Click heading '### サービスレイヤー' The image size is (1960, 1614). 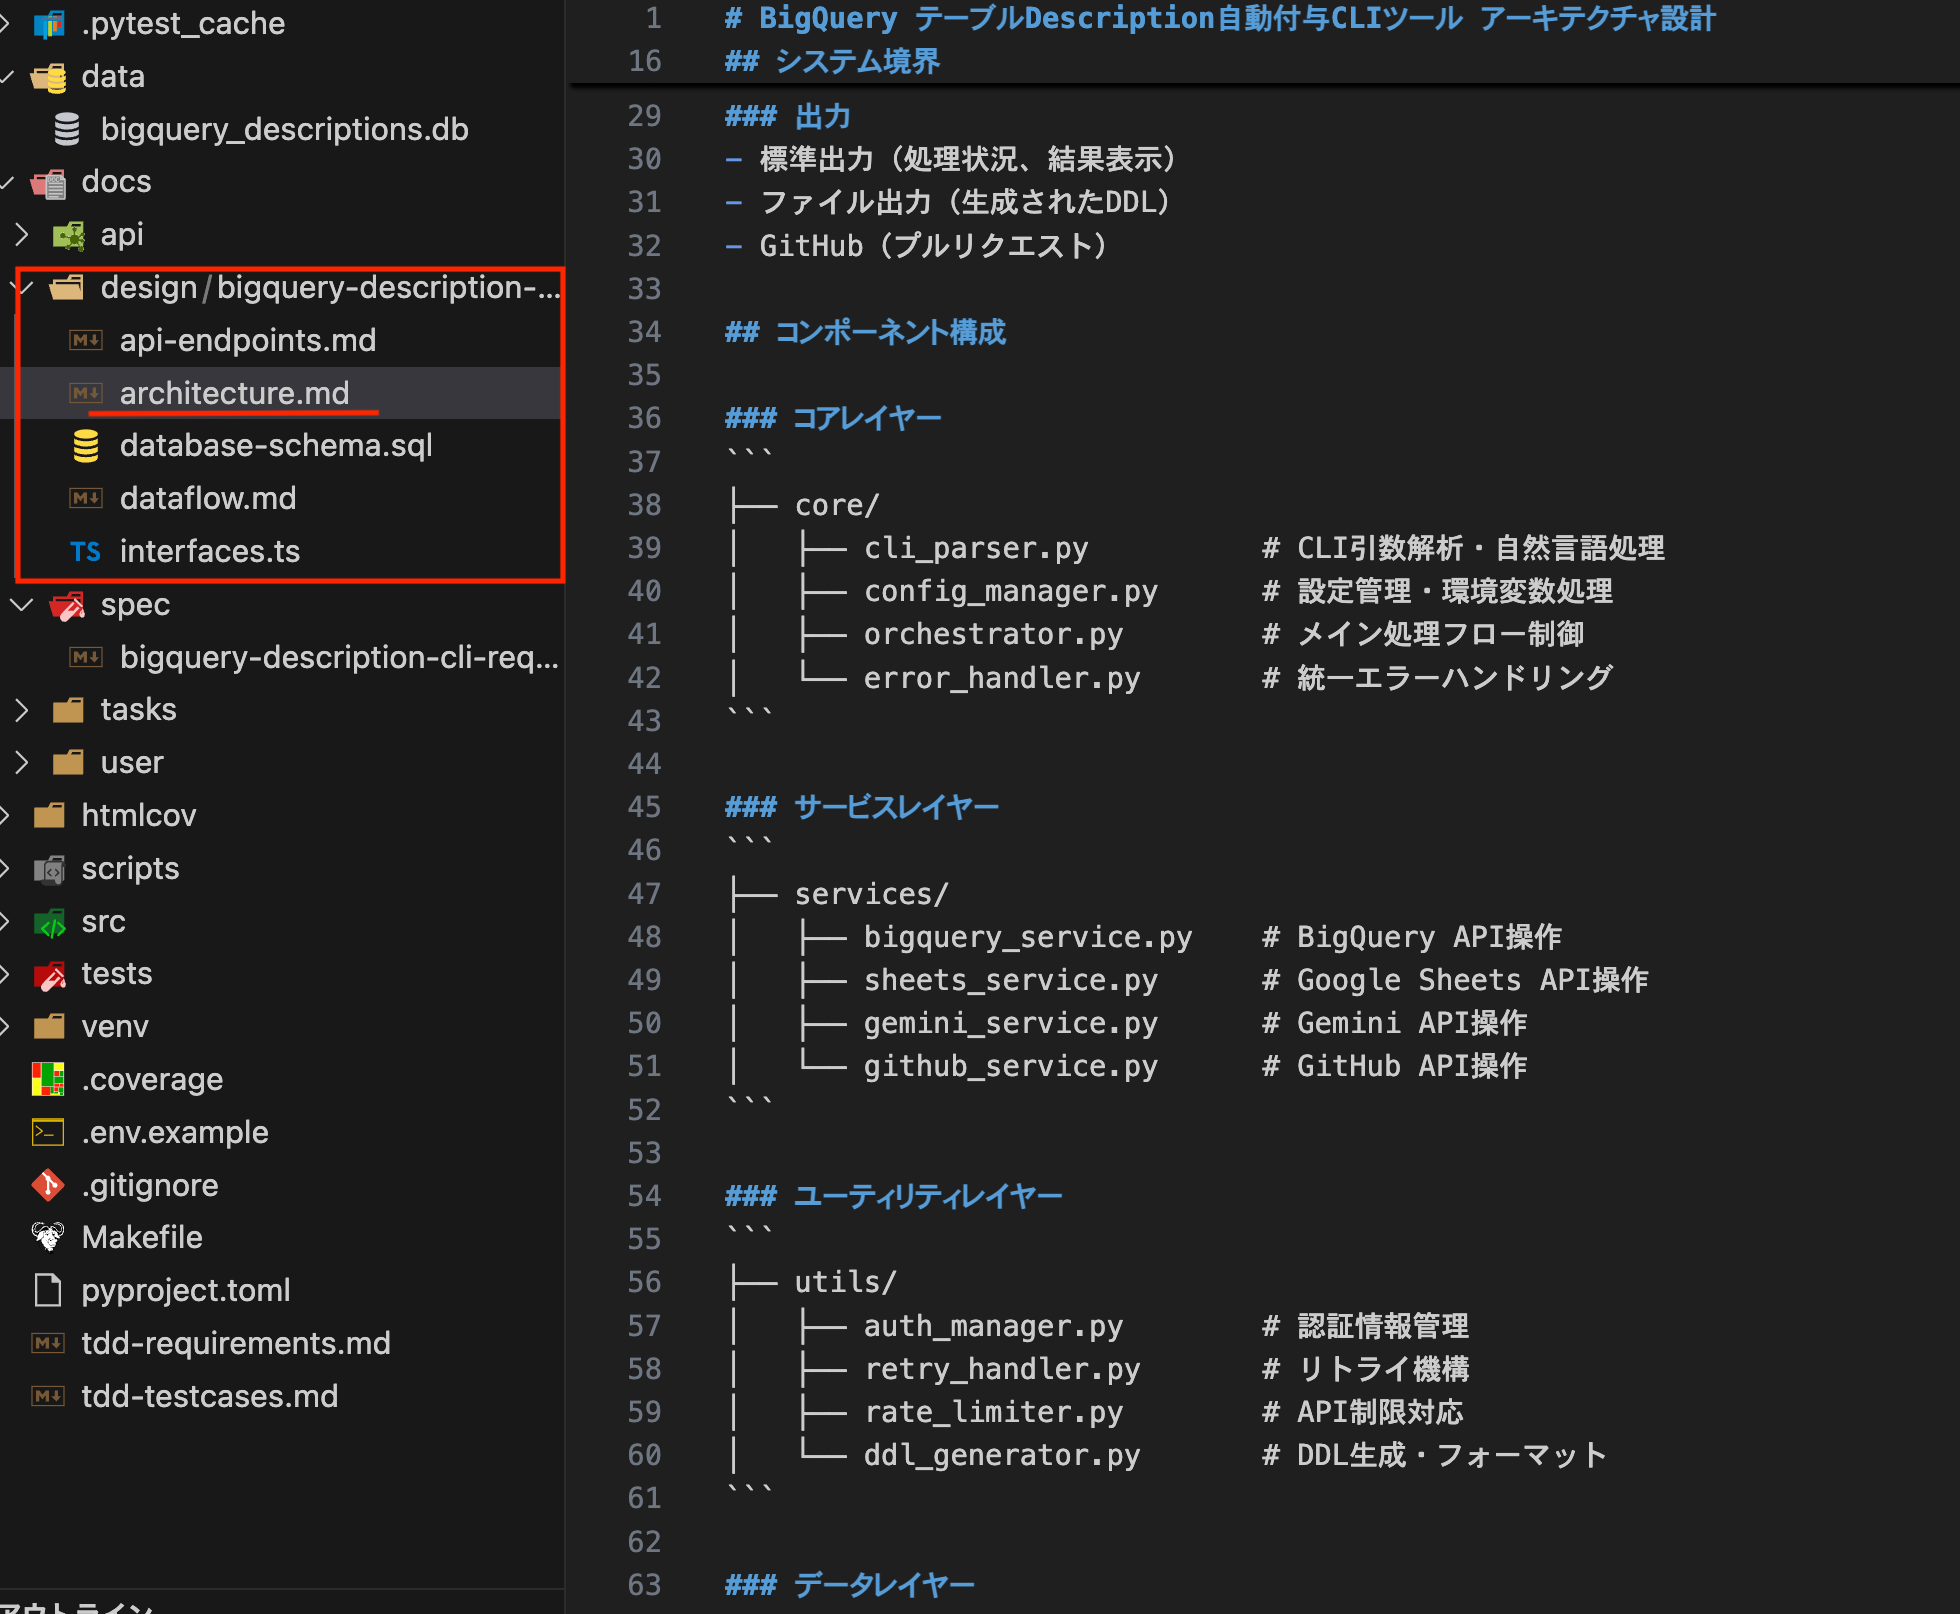(862, 807)
